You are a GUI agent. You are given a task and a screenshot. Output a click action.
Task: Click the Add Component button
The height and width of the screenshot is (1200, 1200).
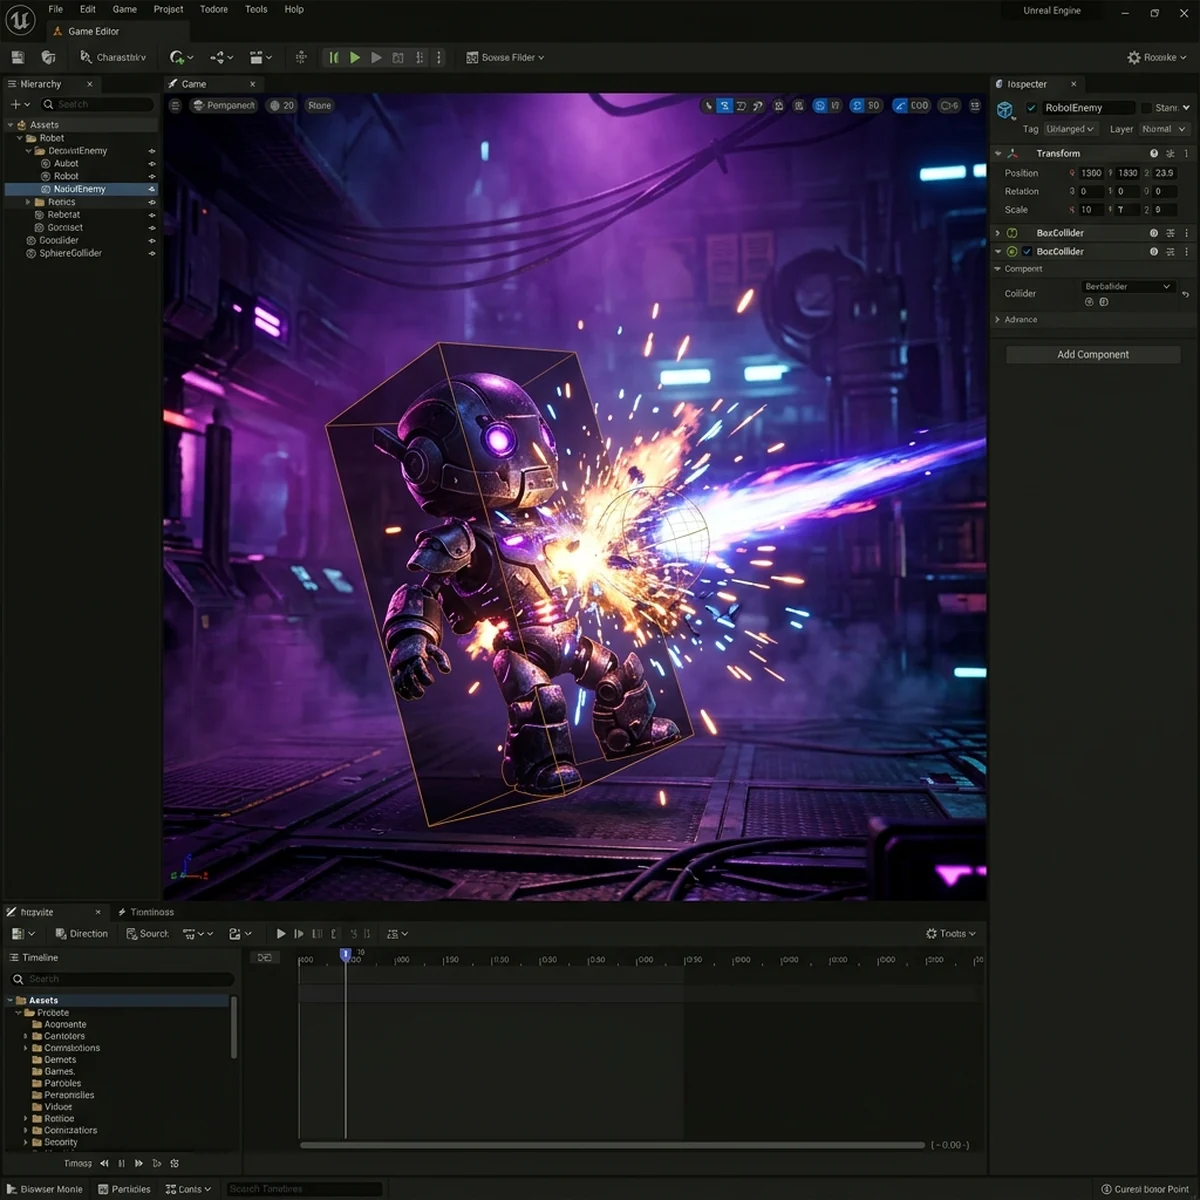[1093, 355]
